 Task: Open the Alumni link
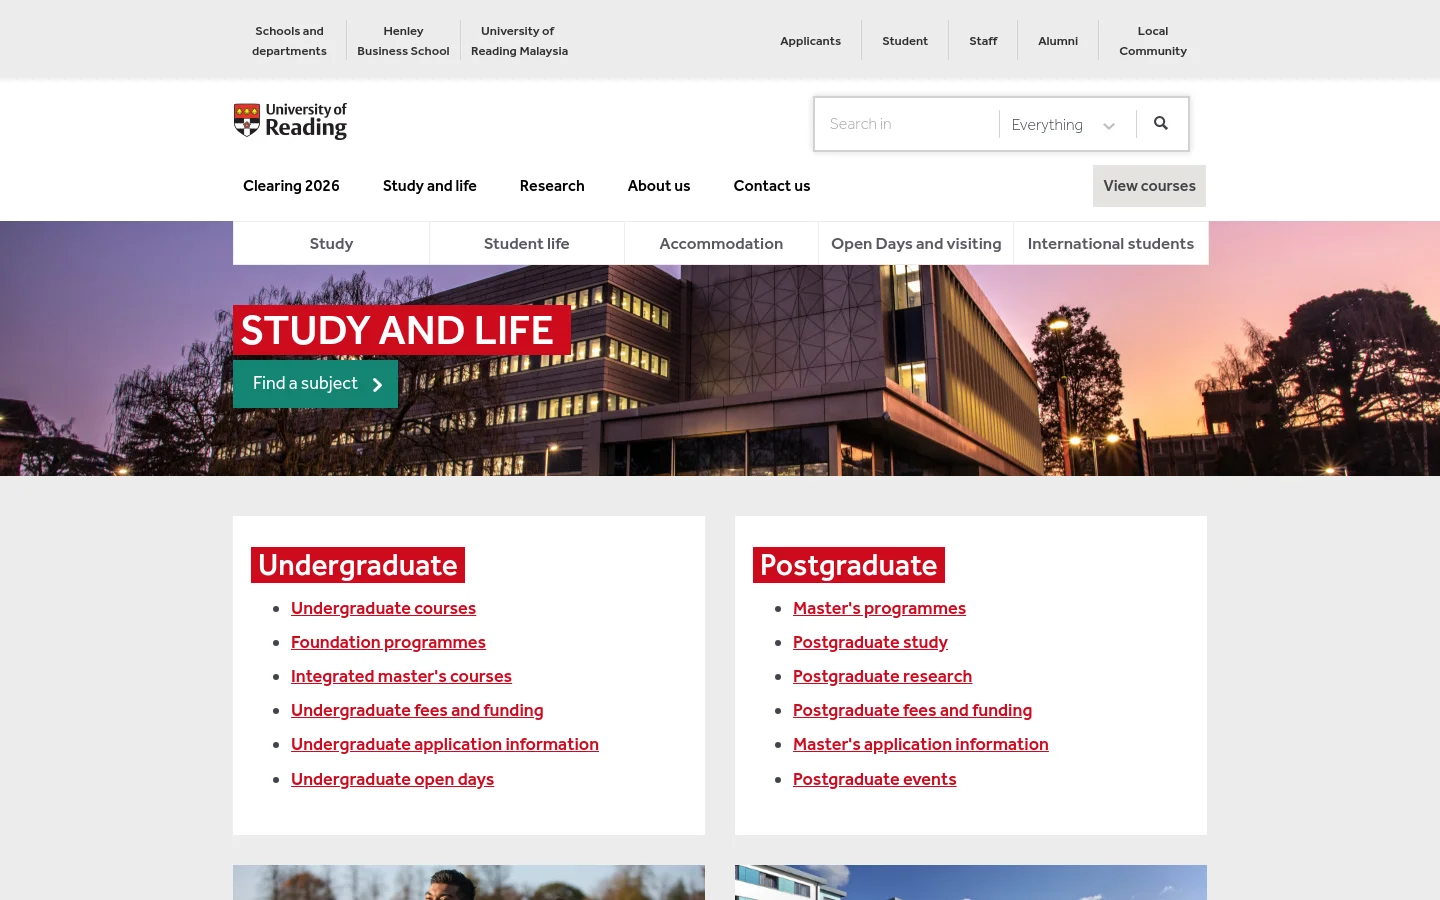click(x=1058, y=41)
